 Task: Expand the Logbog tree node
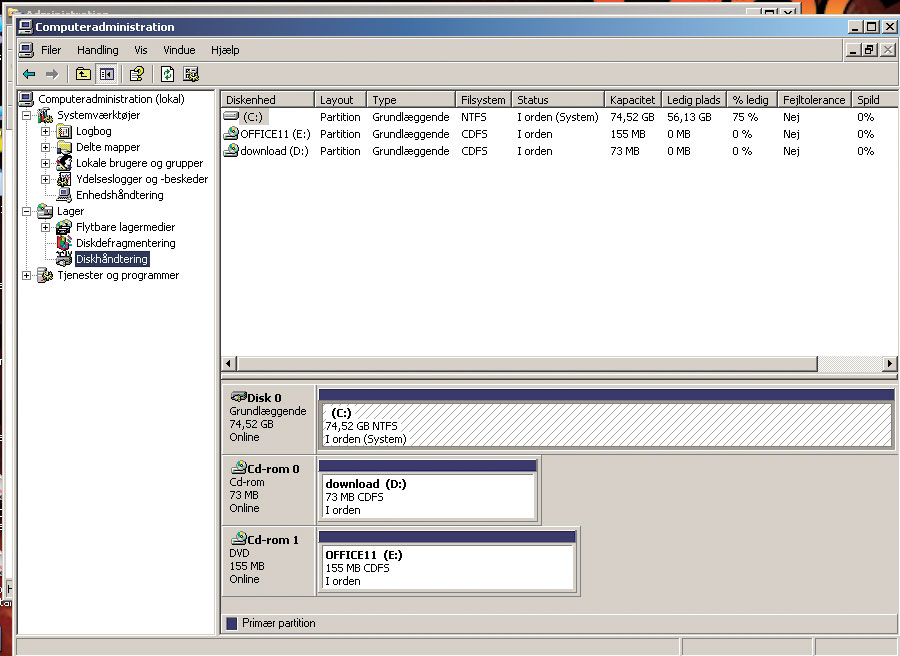[x=45, y=131]
